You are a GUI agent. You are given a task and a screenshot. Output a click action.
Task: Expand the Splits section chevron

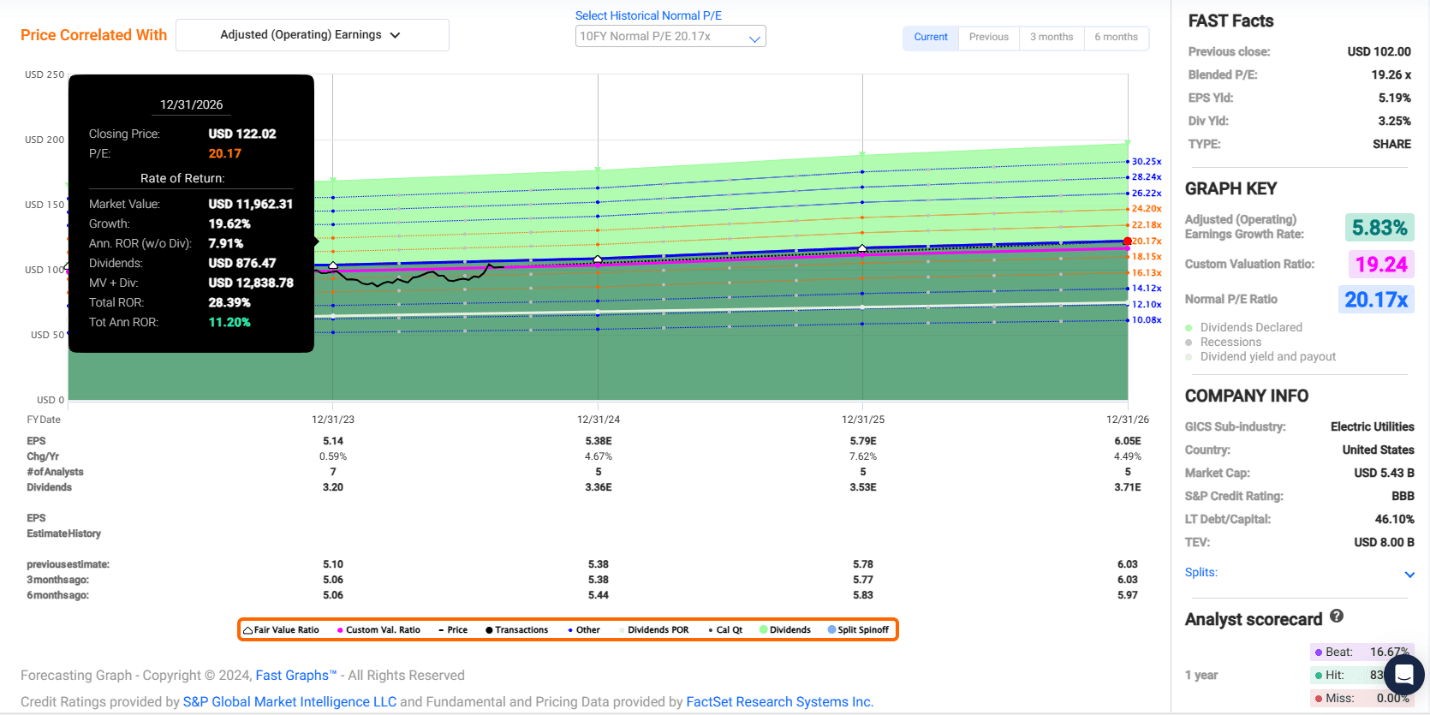tap(1409, 574)
